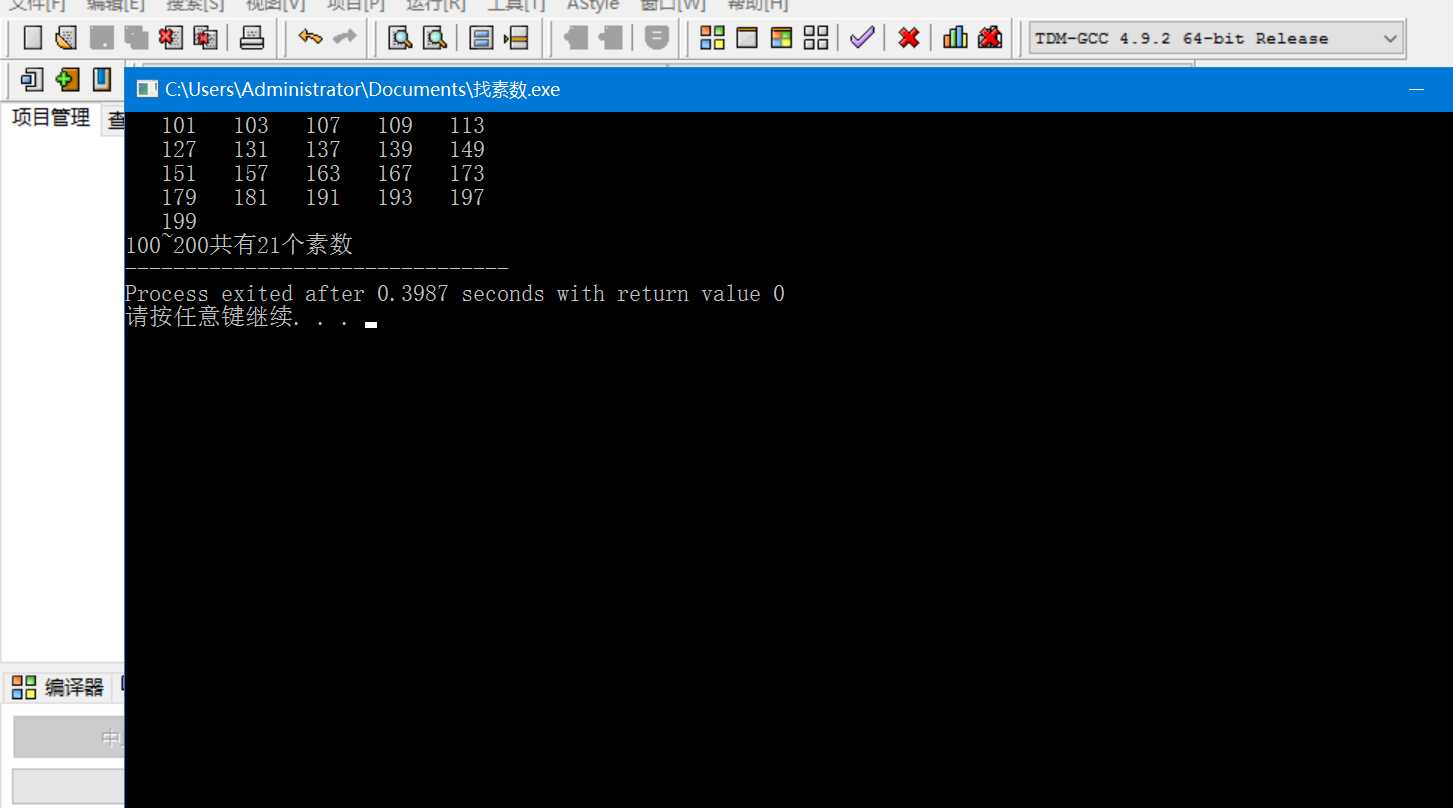Switch to the 编译器 bottom tab
Image resolution: width=1453 pixels, height=808 pixels.
(59, 687)
